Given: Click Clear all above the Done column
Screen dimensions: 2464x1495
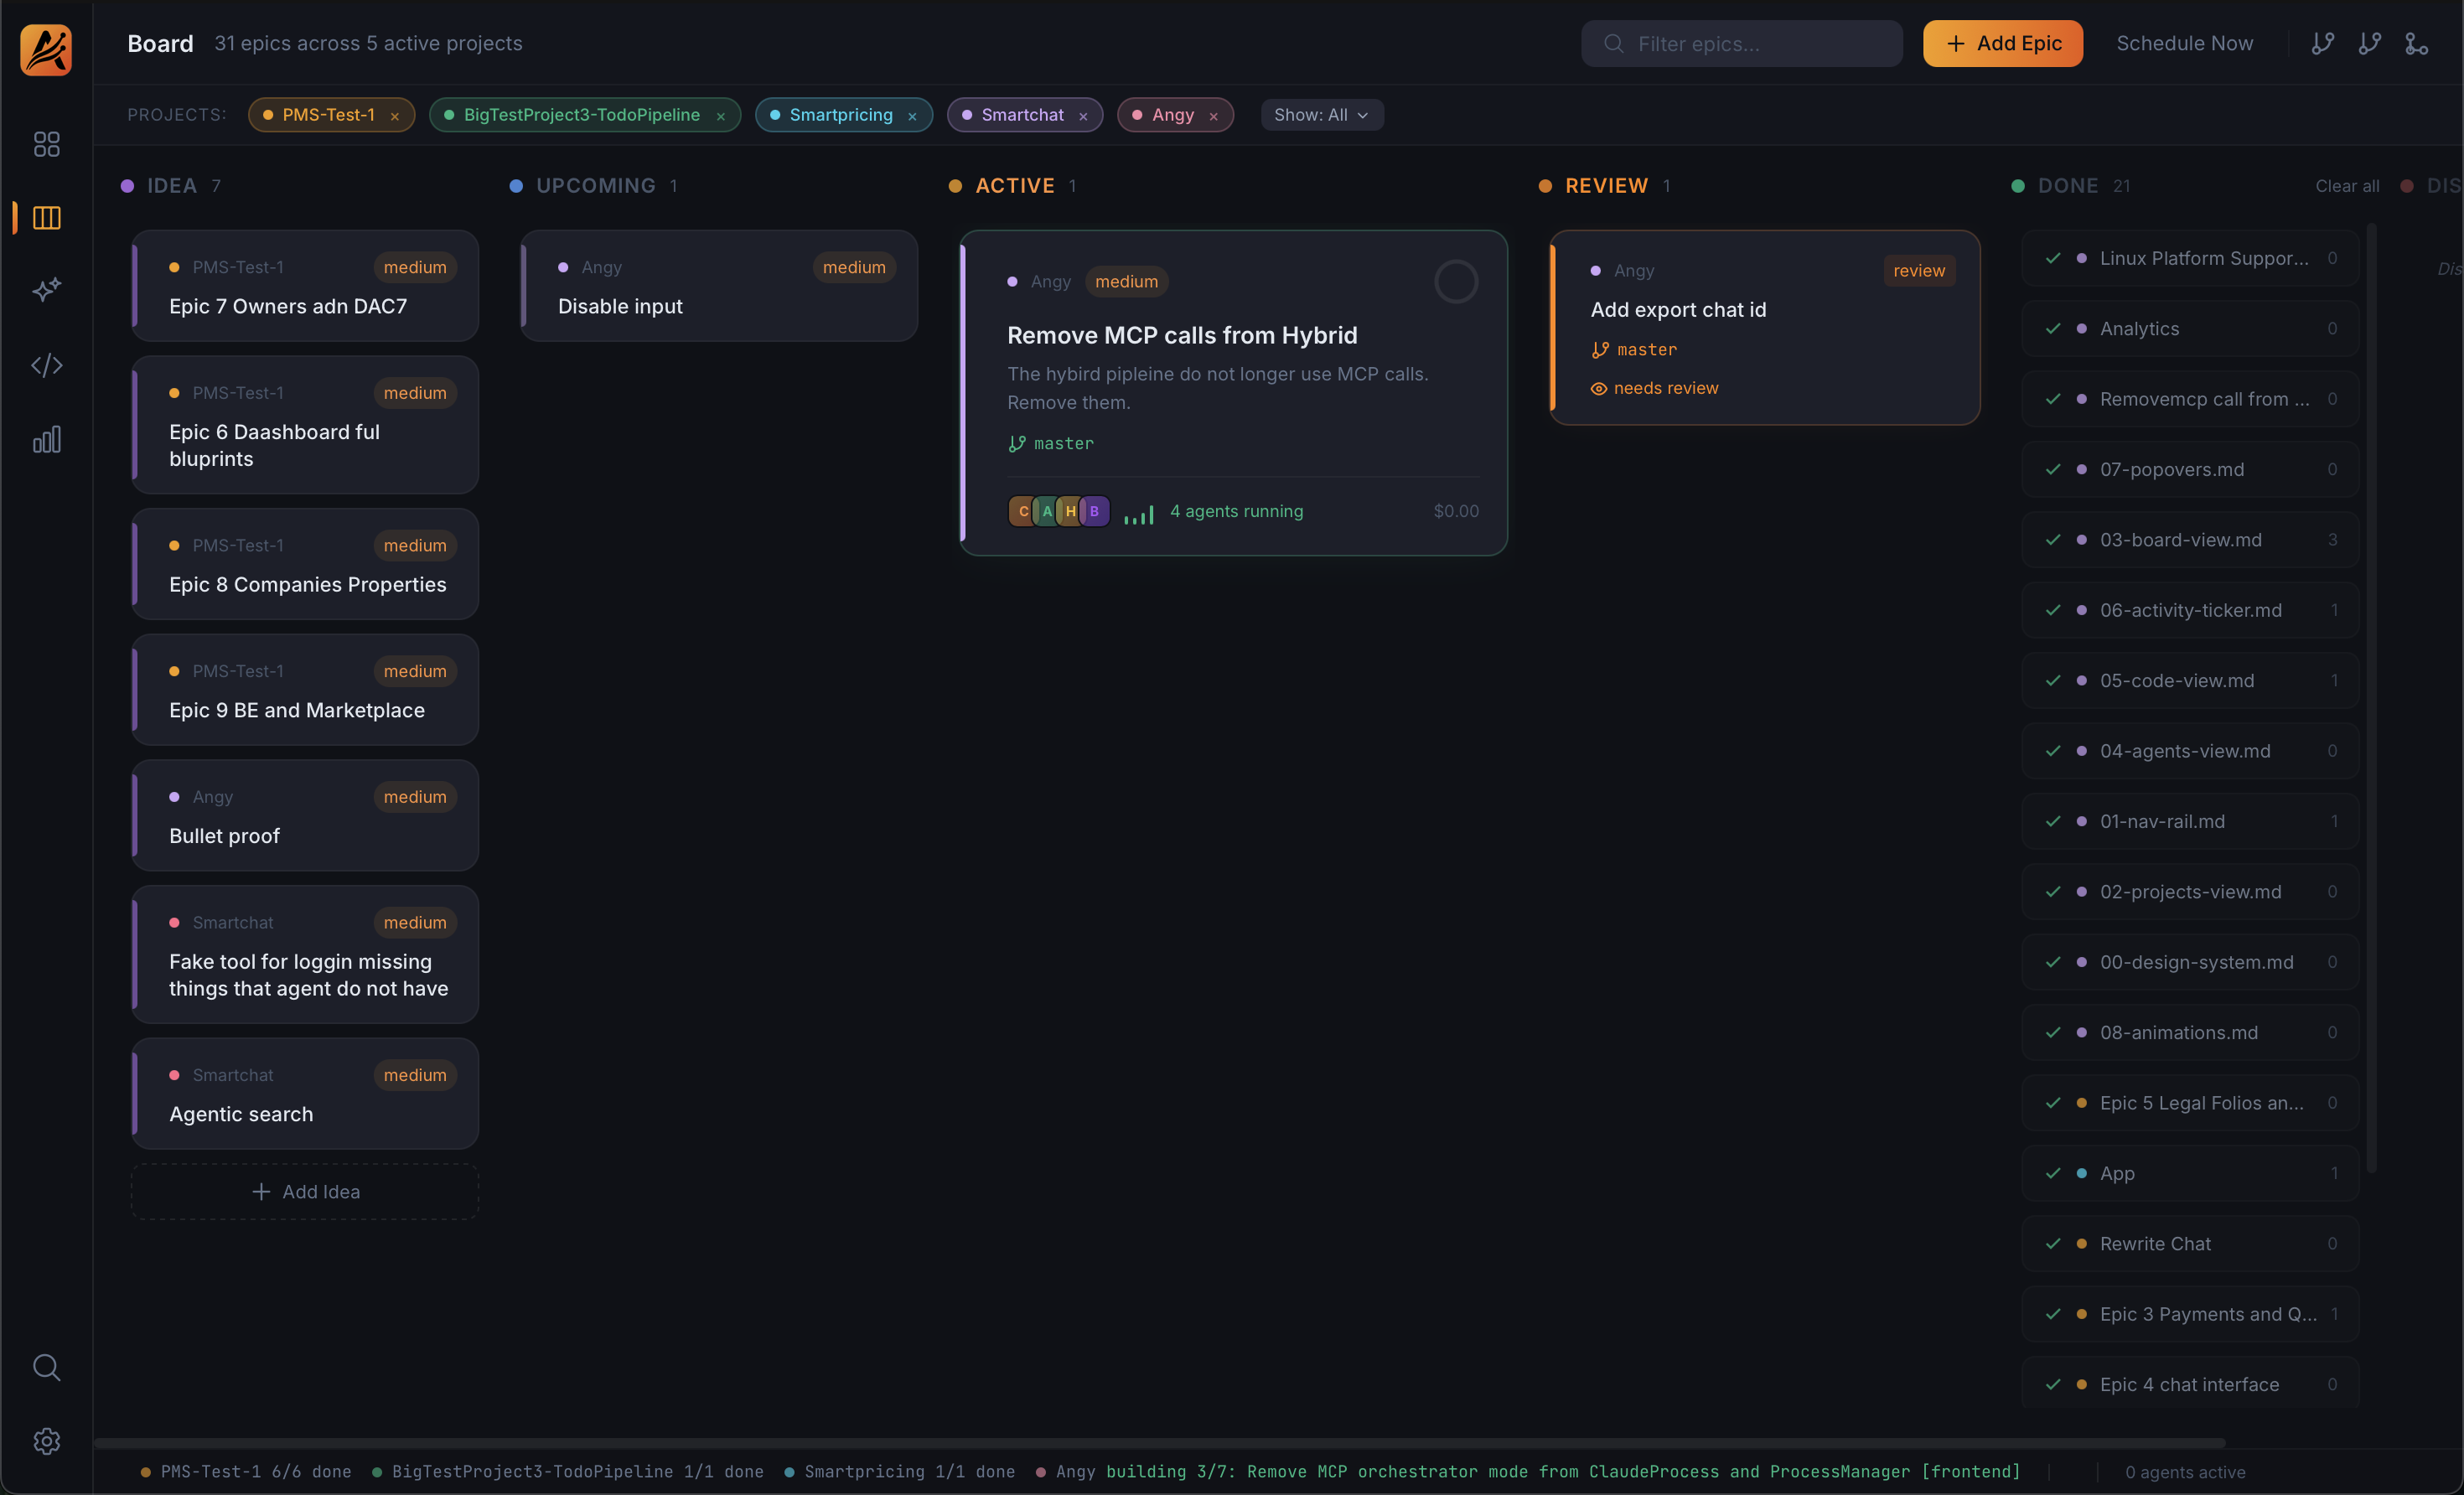Looking at the screenshot, I should tap(2347, 185).
